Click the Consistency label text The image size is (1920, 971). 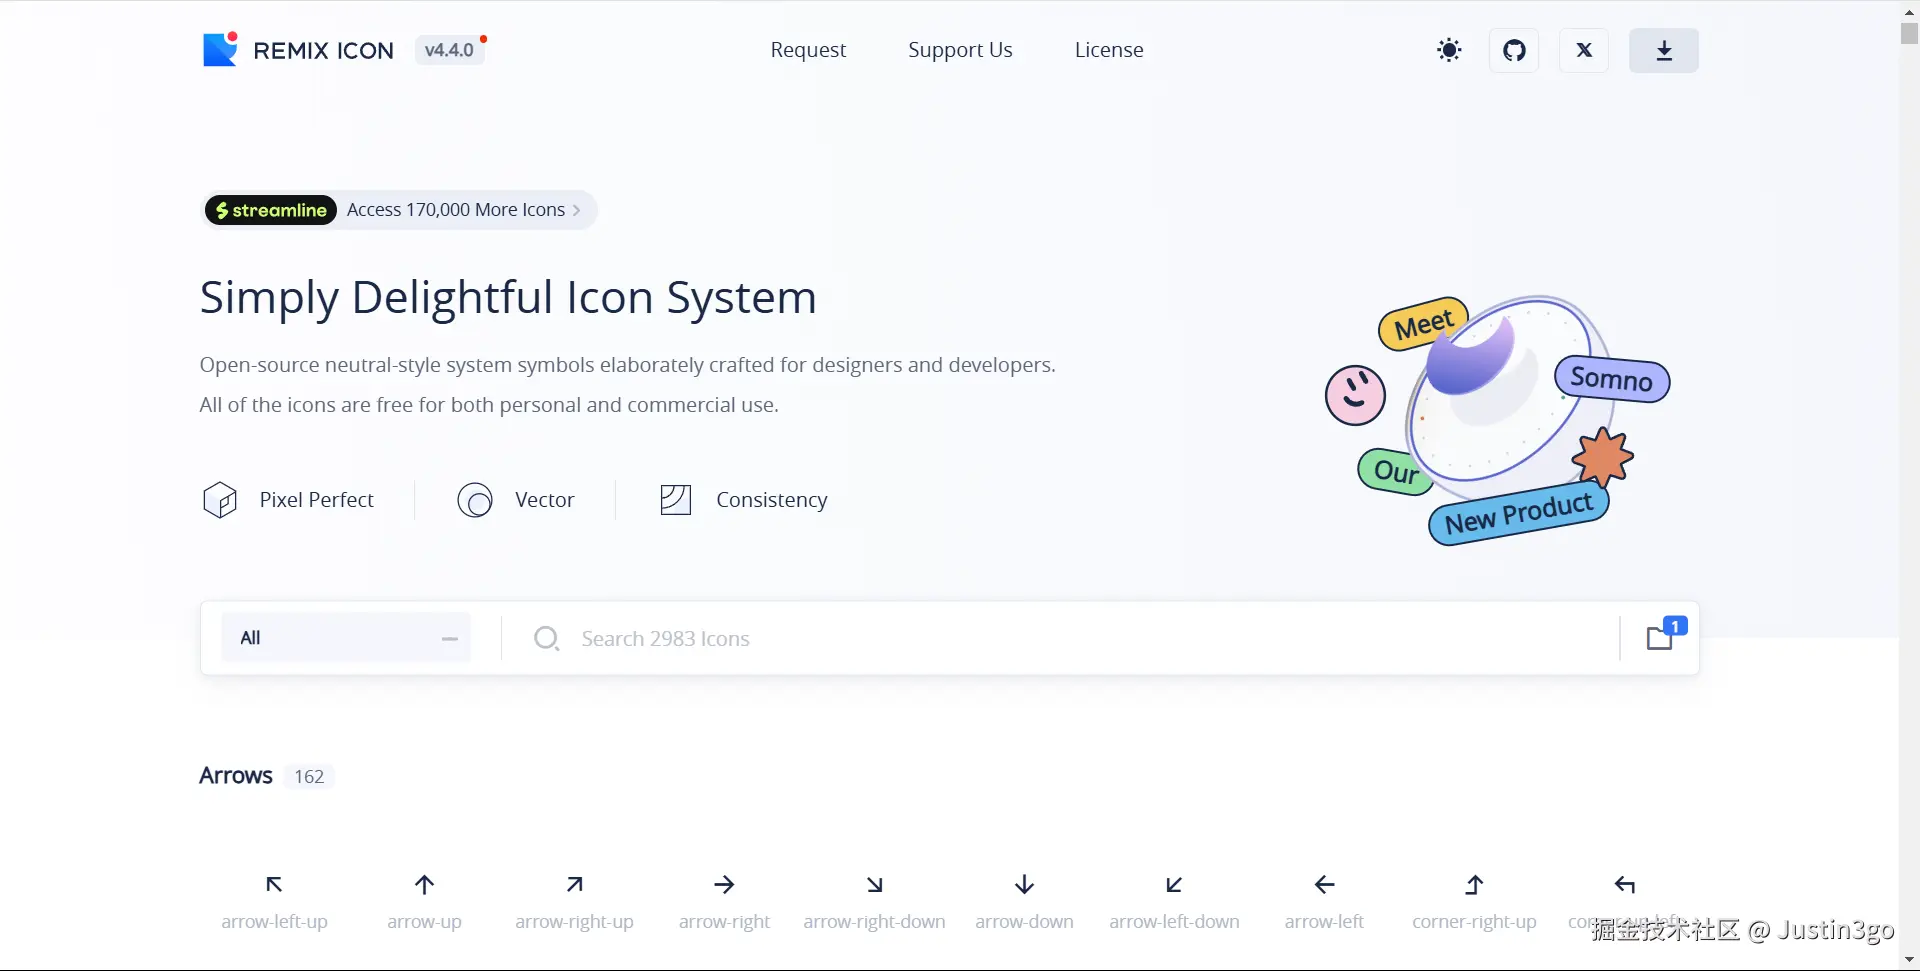772,500
